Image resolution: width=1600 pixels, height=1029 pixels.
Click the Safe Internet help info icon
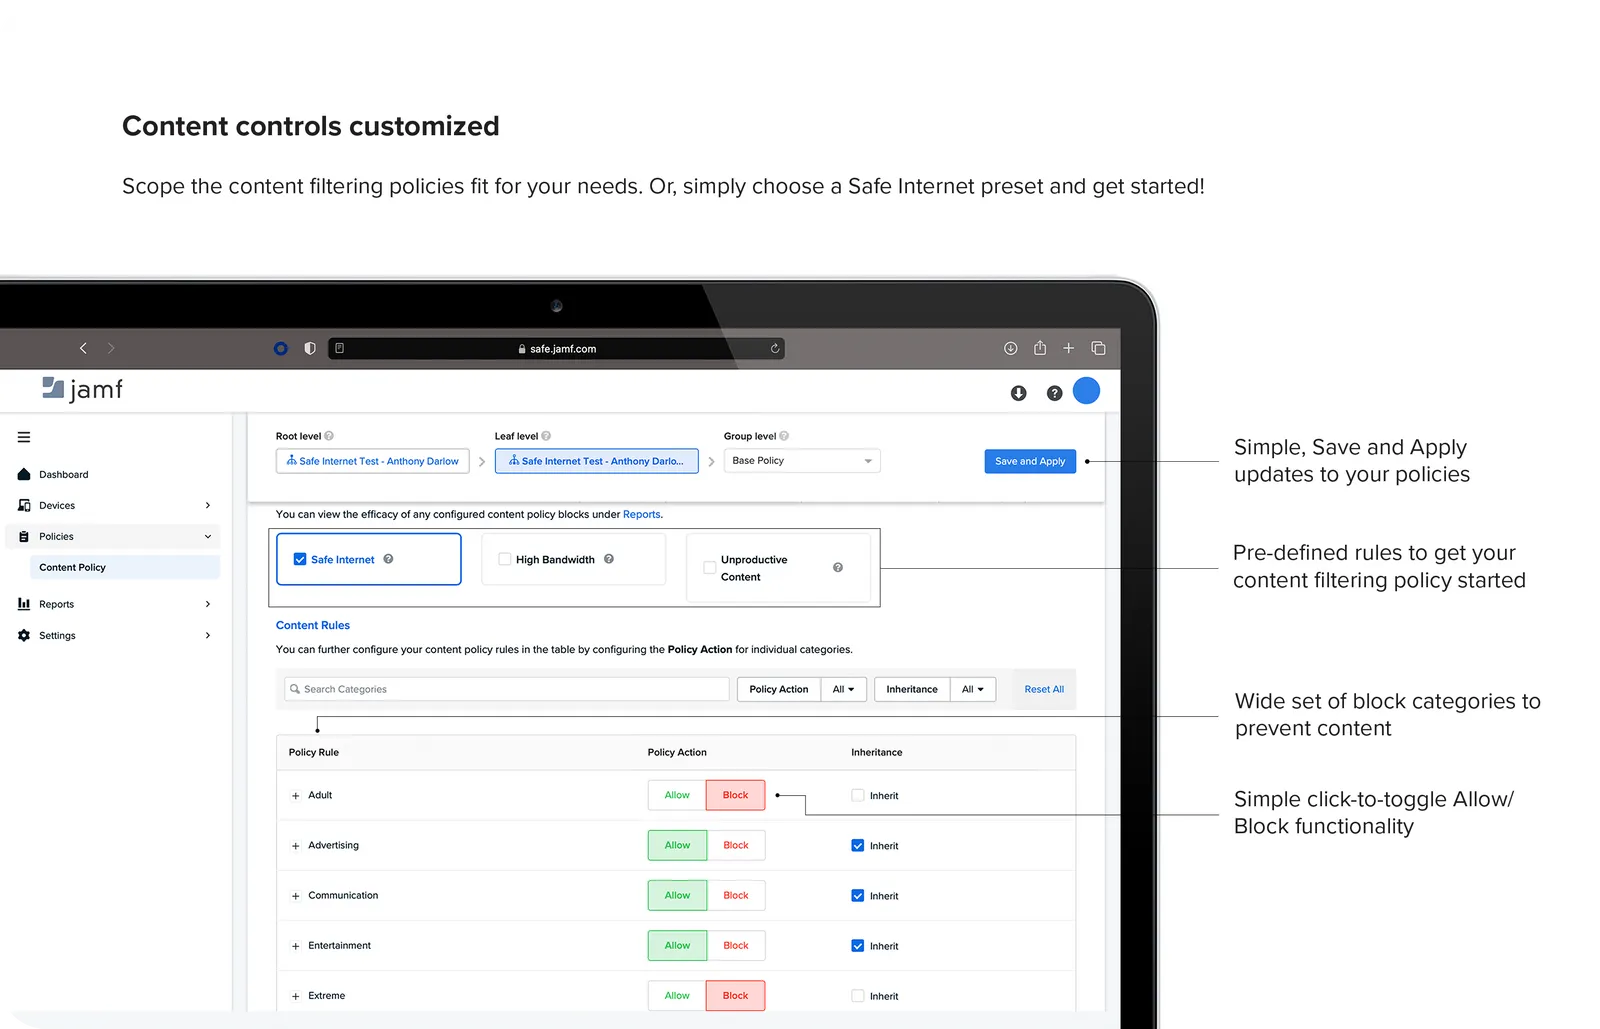tap(388, 559)
